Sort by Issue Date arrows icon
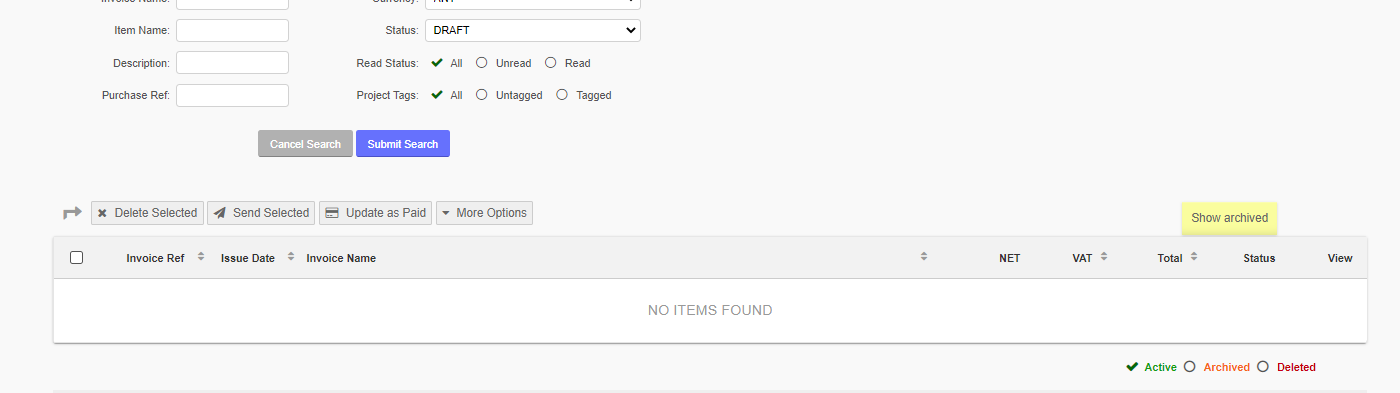Image resolution: width=1400 pixels, height=393 pixels. pyautogui.click(x=291, y=257)
